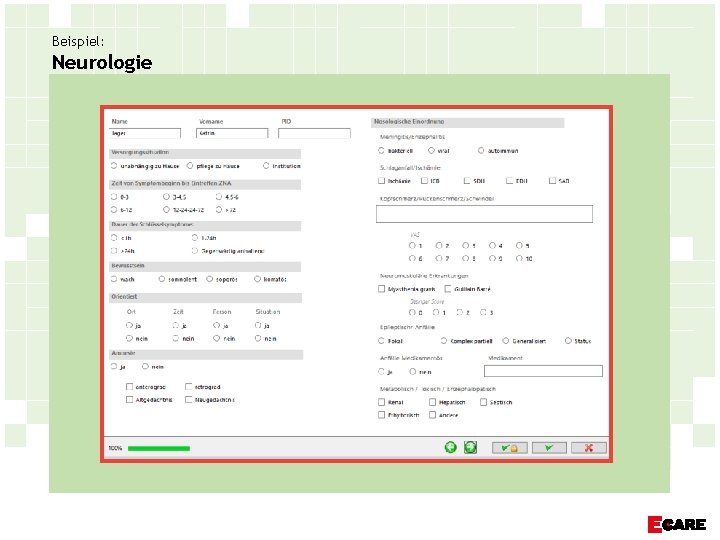Click the green back arrow icon
Screen dimensions: 720x540
pyautogui.click(x=450, y=447)
